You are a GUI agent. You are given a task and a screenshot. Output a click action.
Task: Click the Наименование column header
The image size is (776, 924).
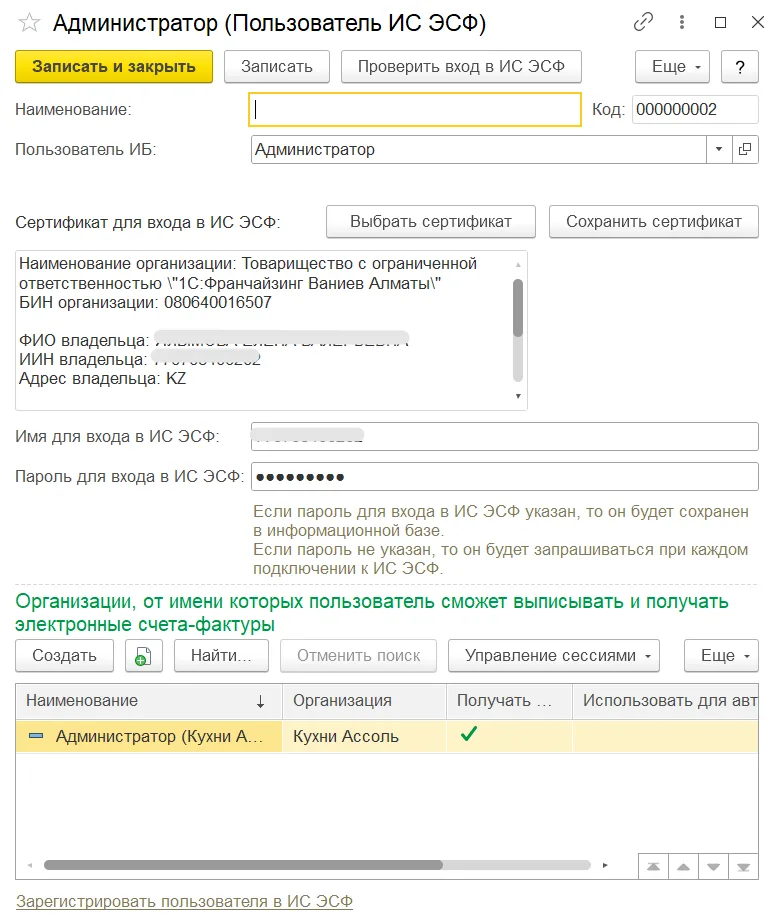[149, 701]
